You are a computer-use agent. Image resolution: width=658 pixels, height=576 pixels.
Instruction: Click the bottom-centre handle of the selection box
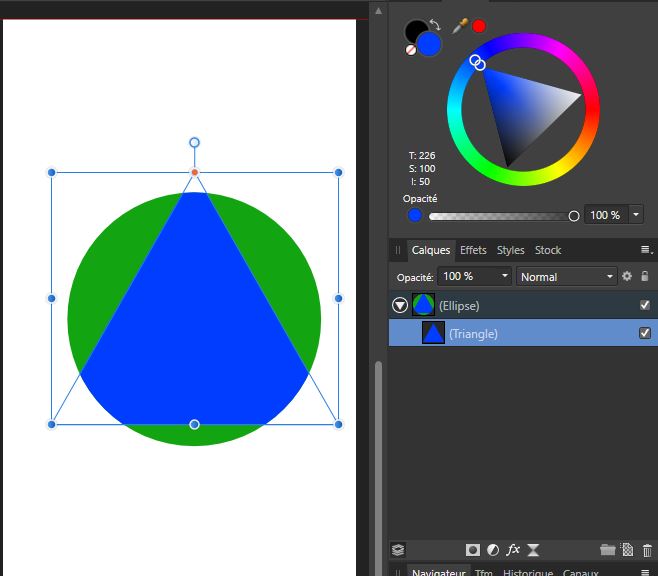click(194, 425)
